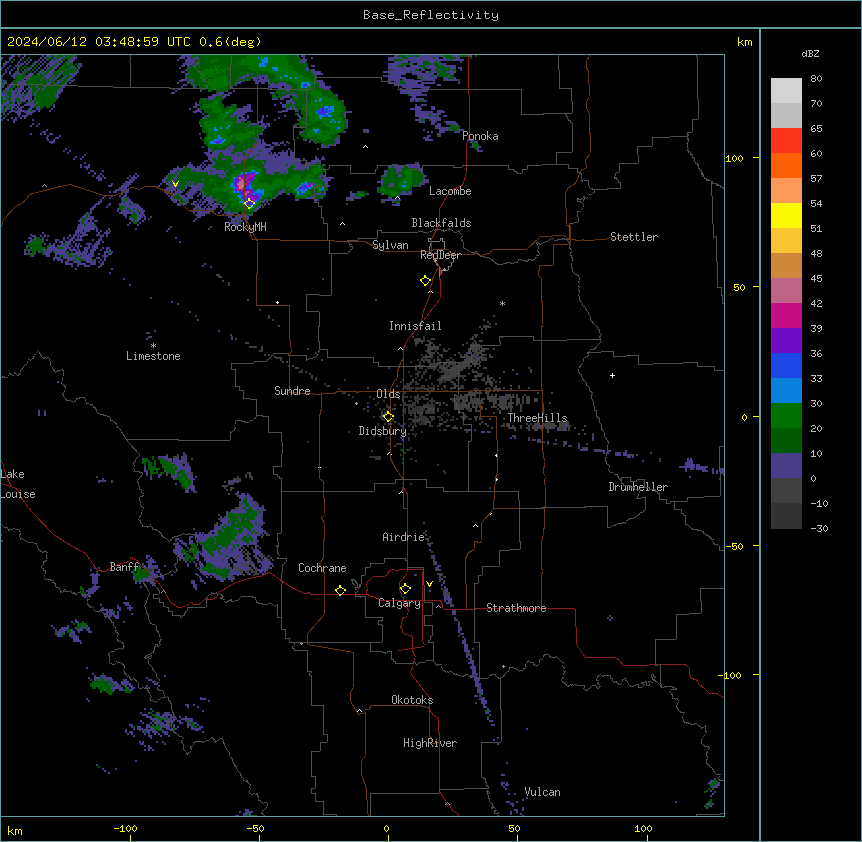
Task: Click the Didsbury label
Action: [383, 431]
